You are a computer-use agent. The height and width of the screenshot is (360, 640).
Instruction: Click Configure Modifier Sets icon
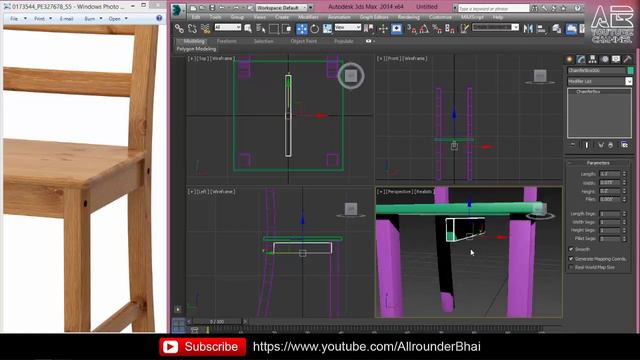(x=624, y=145)
